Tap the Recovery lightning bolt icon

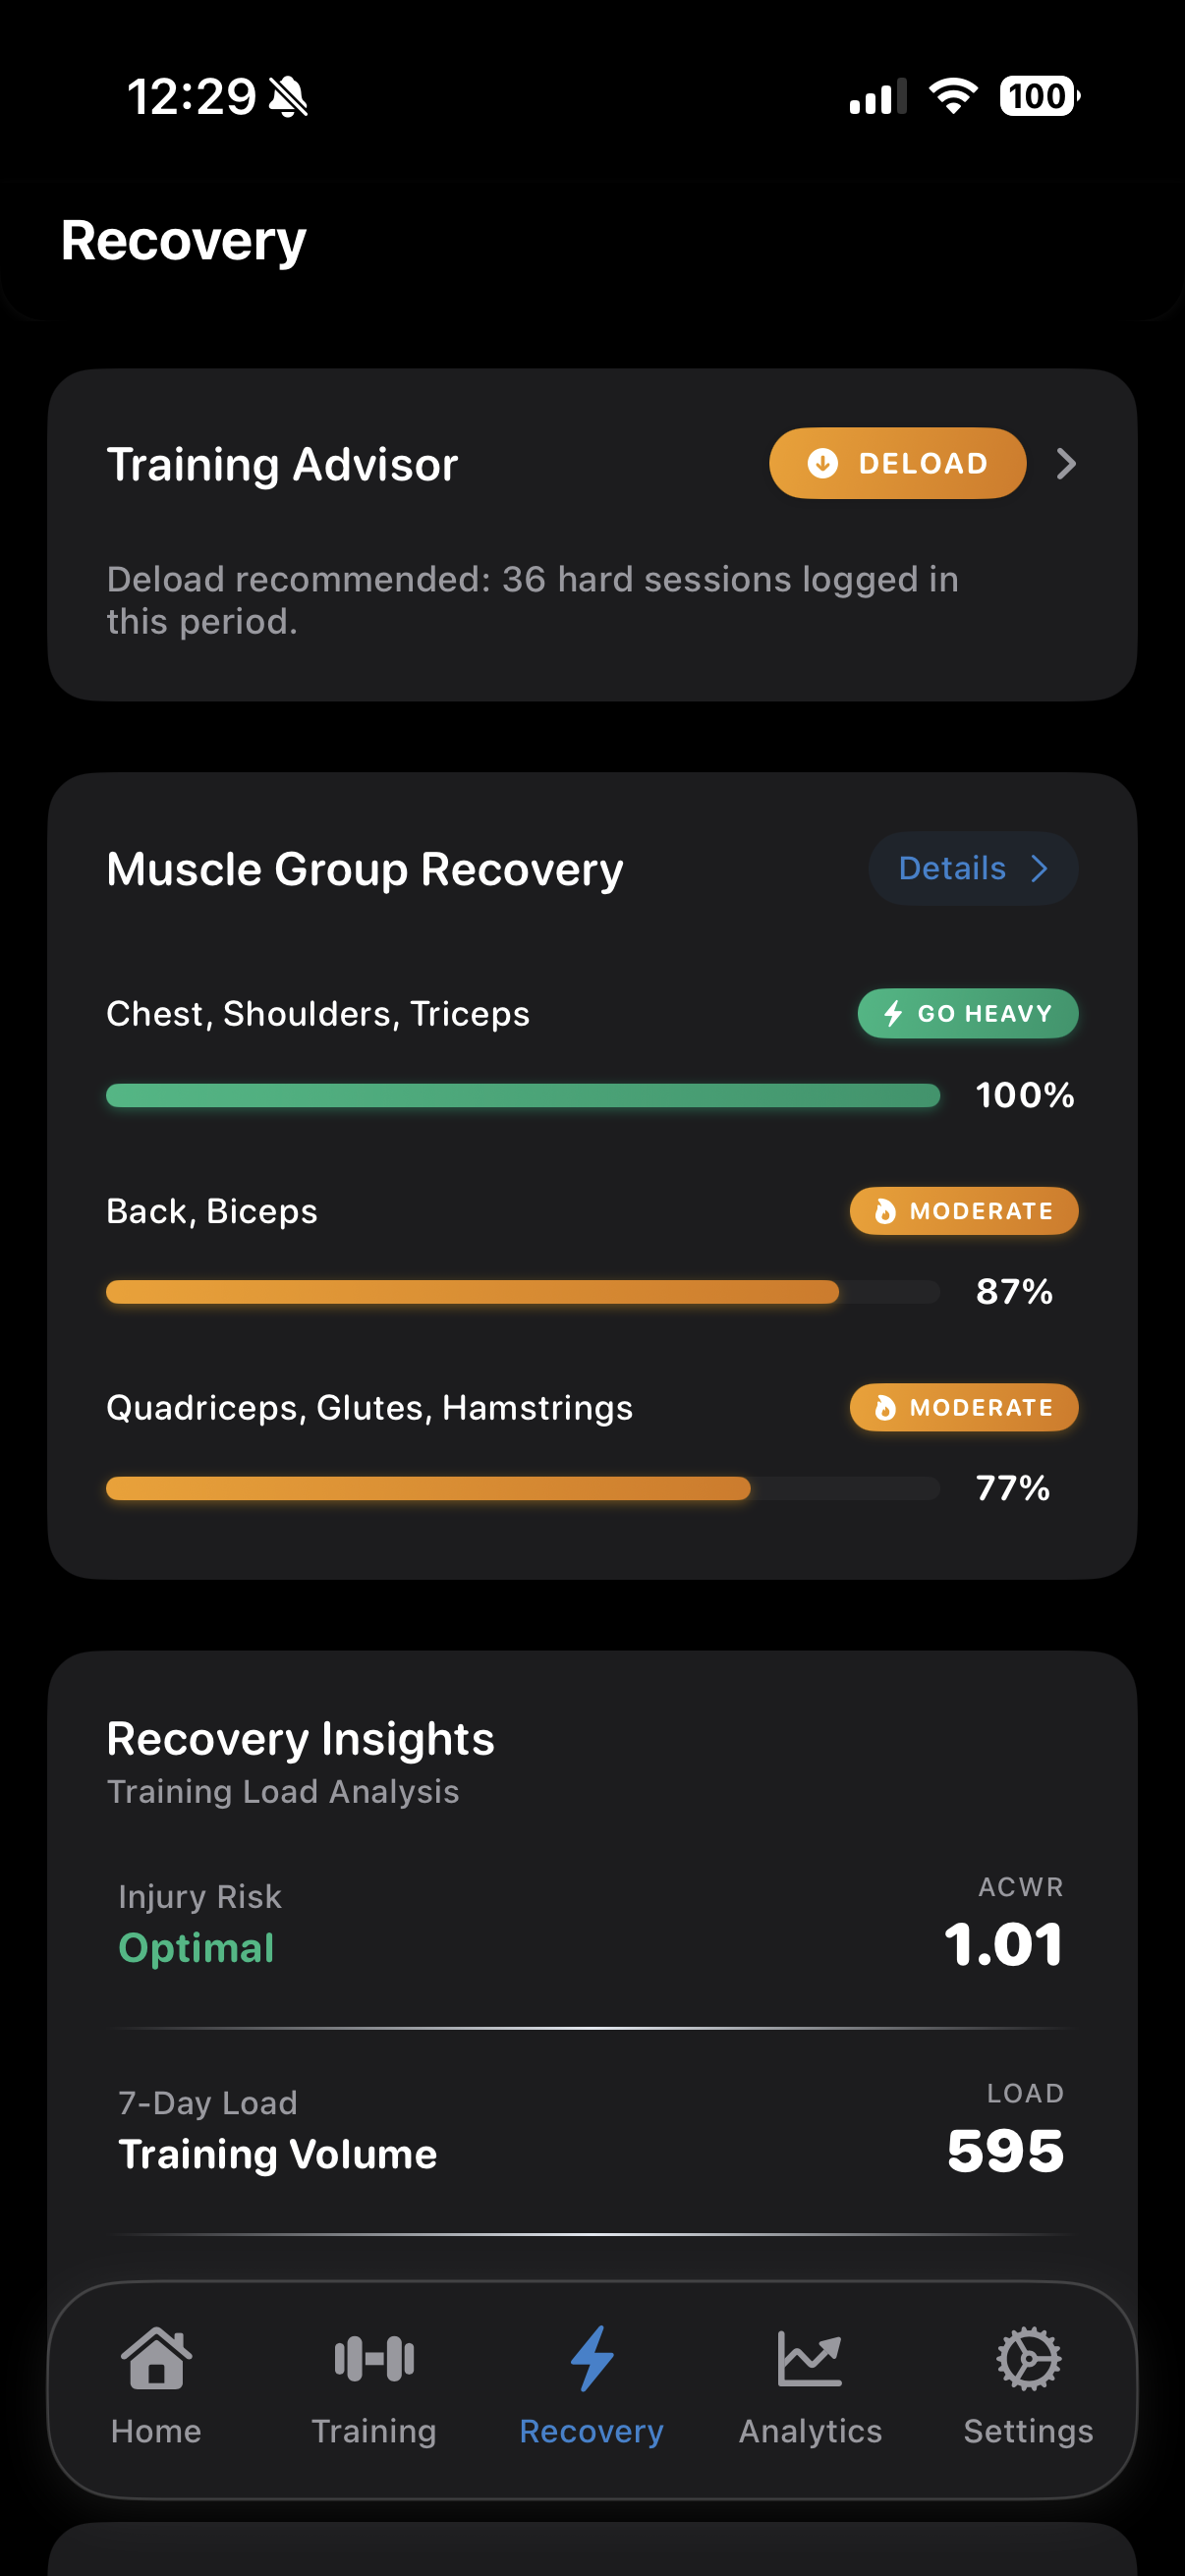[592, 2358]
